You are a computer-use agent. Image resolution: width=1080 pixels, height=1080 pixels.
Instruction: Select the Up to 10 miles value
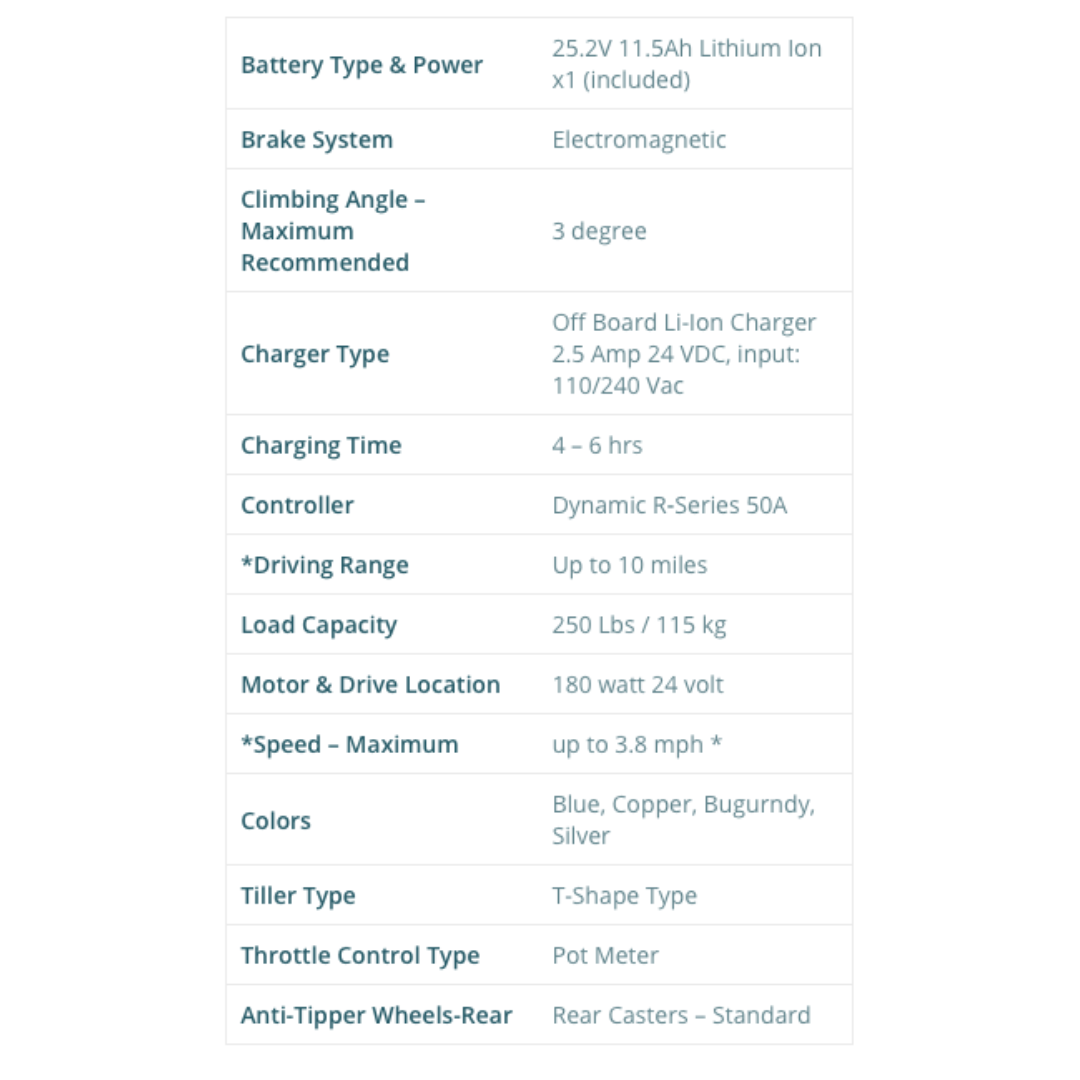coord(629,566)
